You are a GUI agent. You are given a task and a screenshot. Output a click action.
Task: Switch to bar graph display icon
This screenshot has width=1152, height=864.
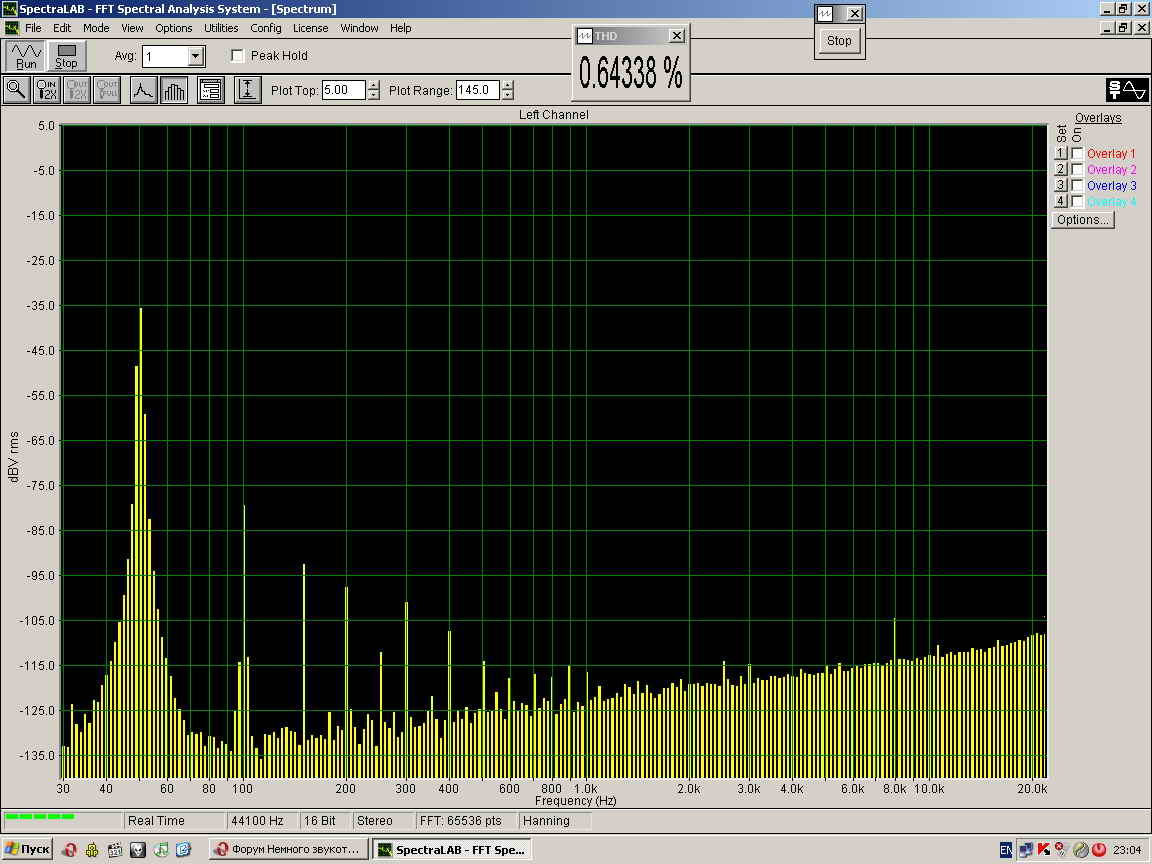174,90
